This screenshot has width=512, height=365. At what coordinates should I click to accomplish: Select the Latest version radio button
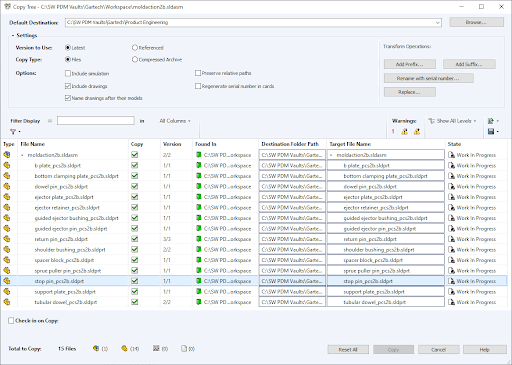pos(68,48)
